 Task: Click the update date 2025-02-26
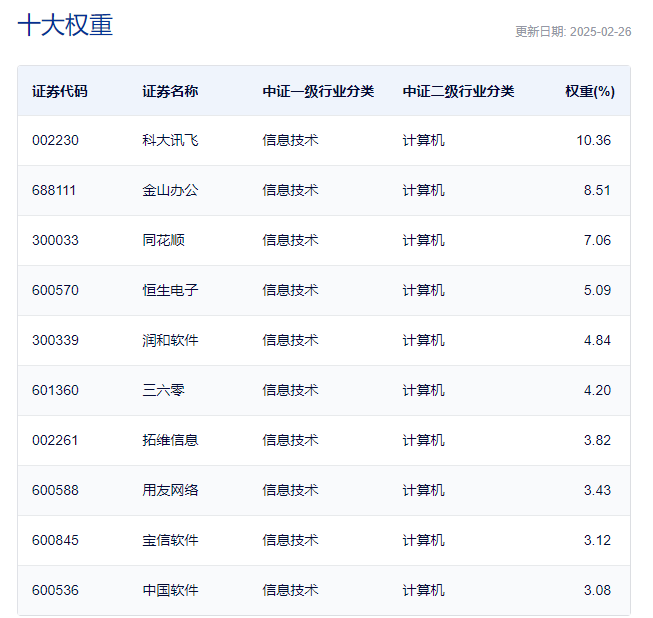pyautogui.click(x=600, y=32)
